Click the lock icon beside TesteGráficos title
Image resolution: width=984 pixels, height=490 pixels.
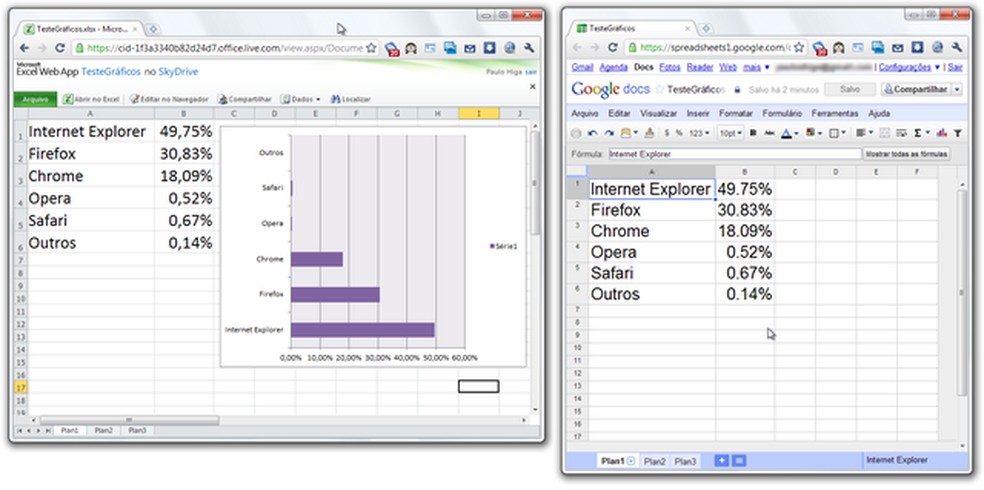[x=737, y=90]
